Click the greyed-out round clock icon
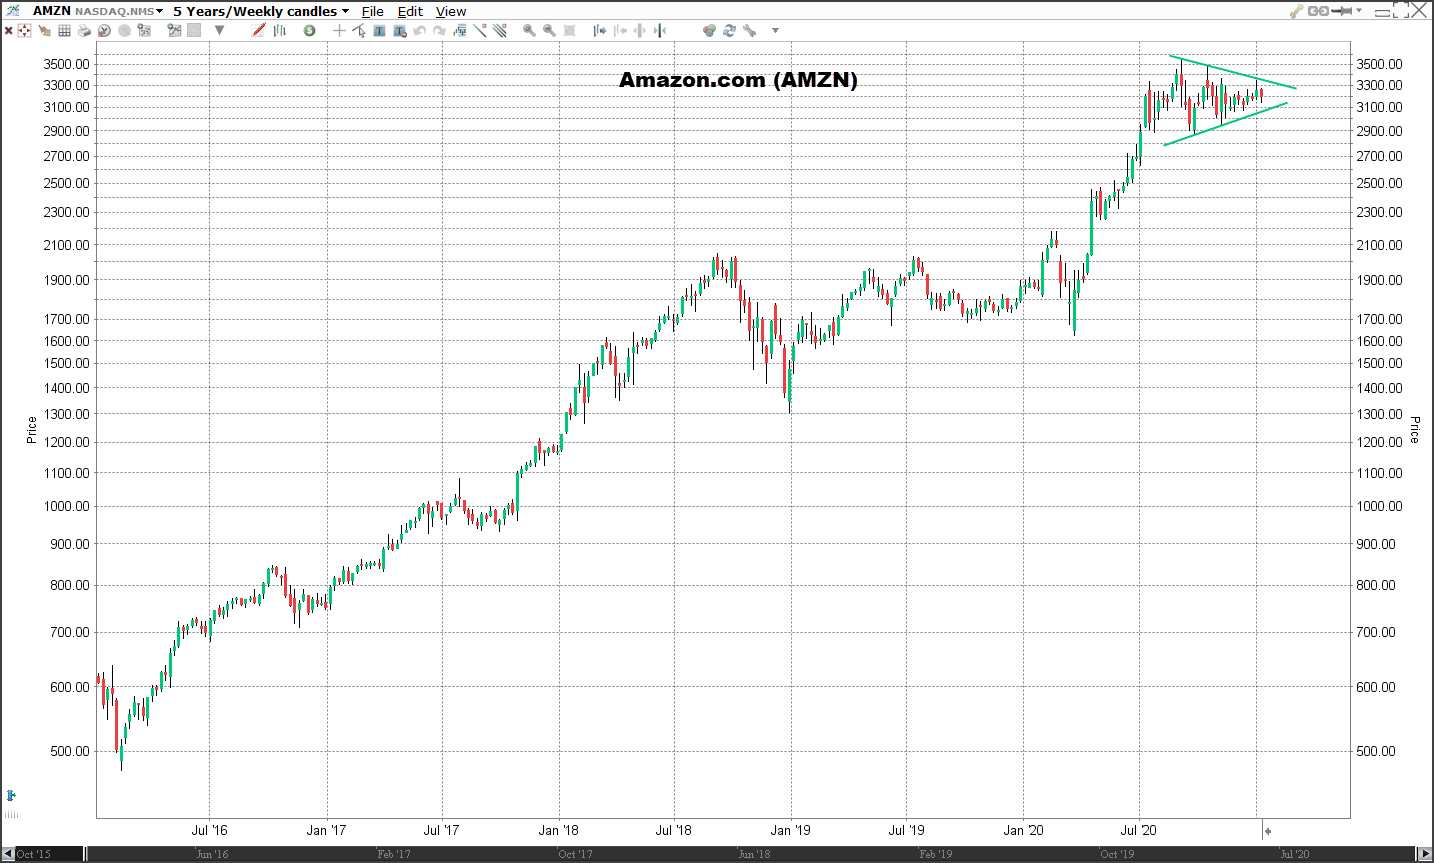The width and height of the screenshot is (1434, 863). (124, 31)
